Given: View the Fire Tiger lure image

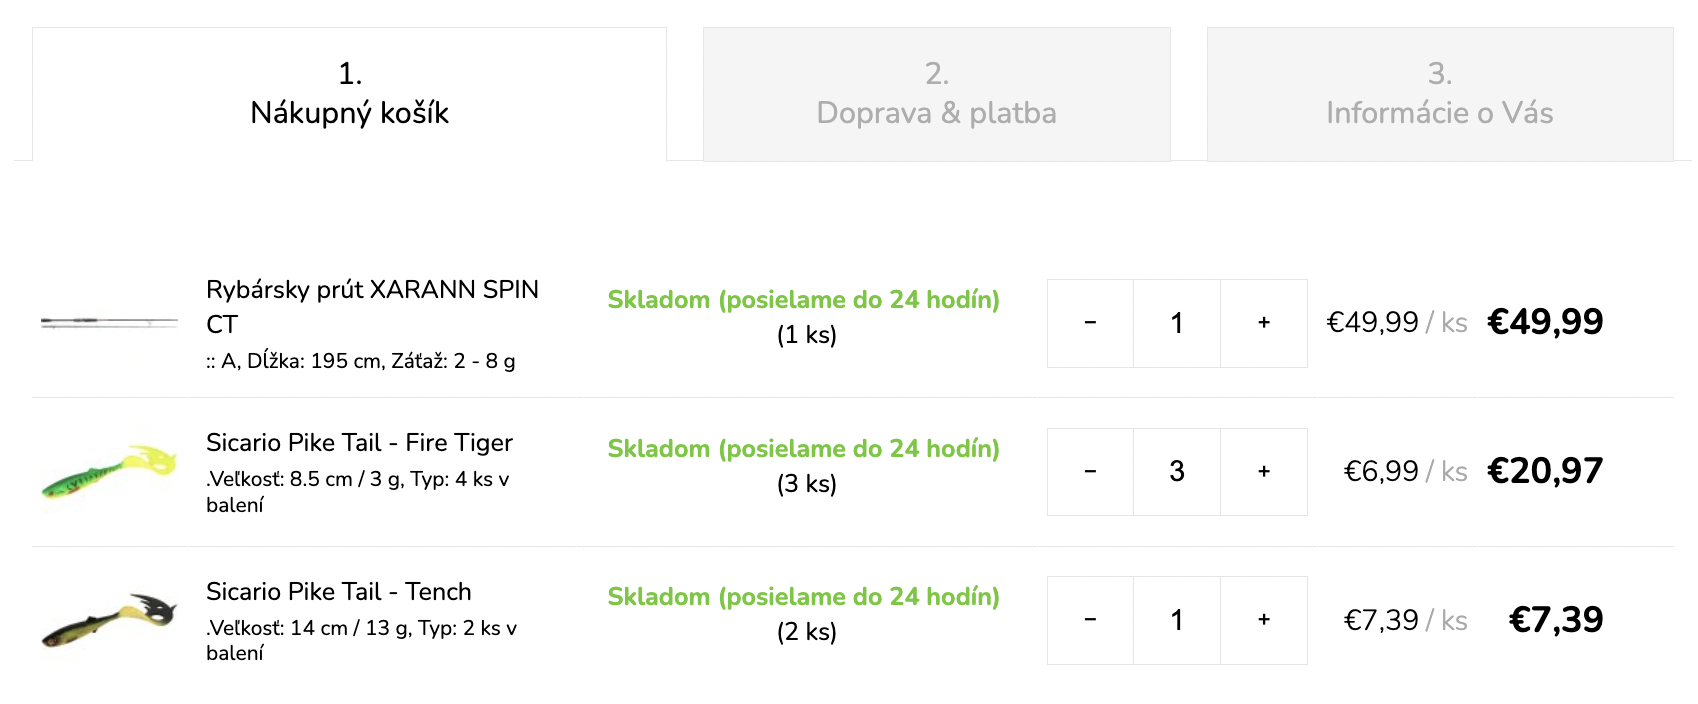Looking at the screenshot, I should click(x=109, y=471).
